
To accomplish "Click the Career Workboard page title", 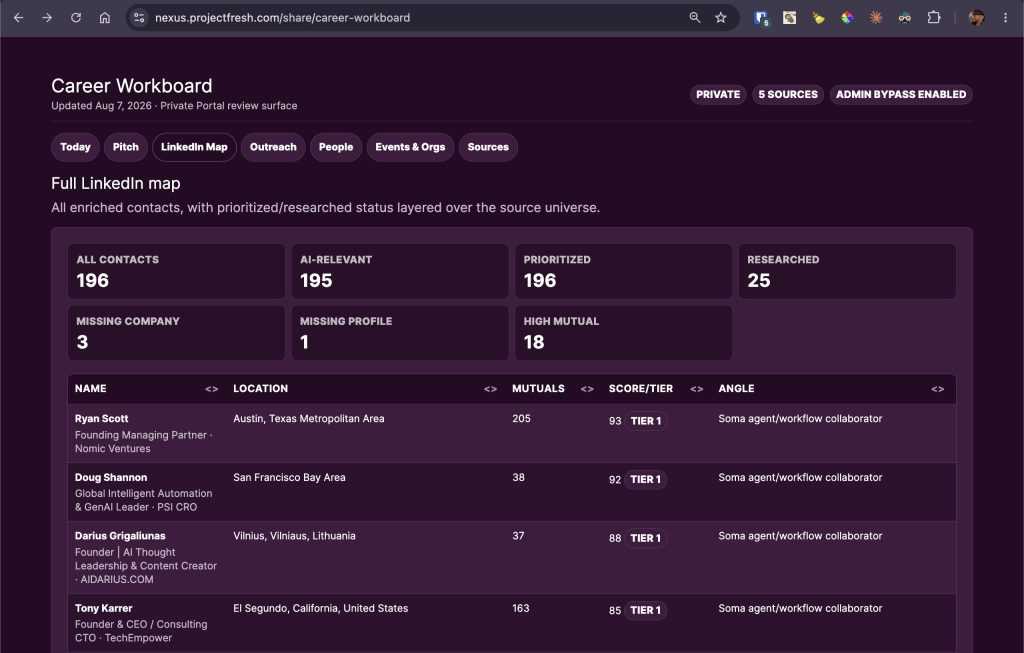I will click(x=131, y=86).
